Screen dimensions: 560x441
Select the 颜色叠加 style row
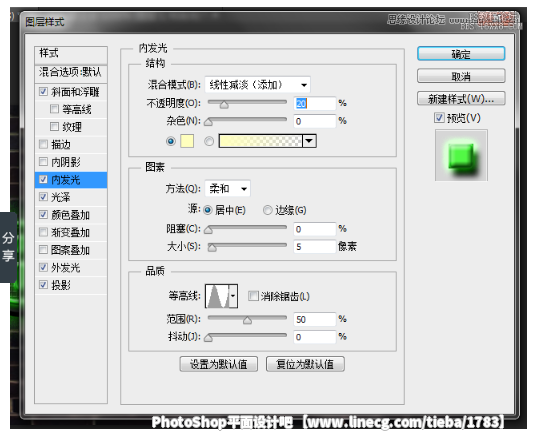tap(71, 215)
